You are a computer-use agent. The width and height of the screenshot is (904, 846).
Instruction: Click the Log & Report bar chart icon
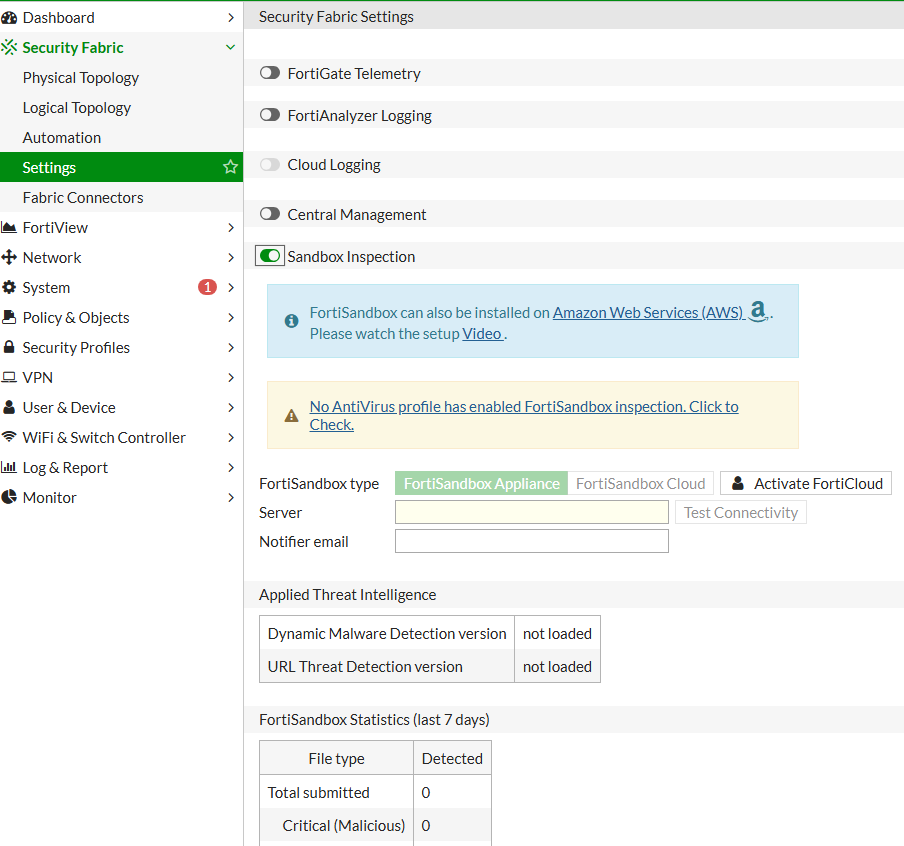(x=9, y=467)
